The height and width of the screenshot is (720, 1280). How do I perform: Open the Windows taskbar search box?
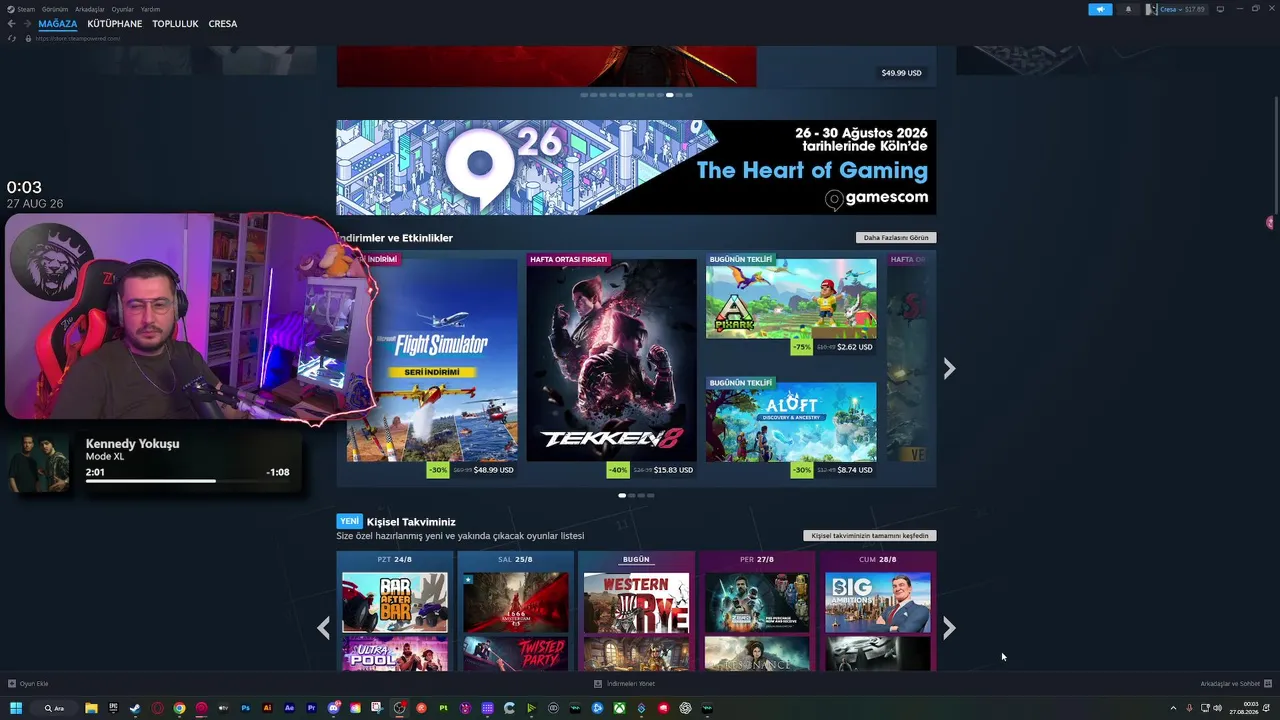(55, 708)
